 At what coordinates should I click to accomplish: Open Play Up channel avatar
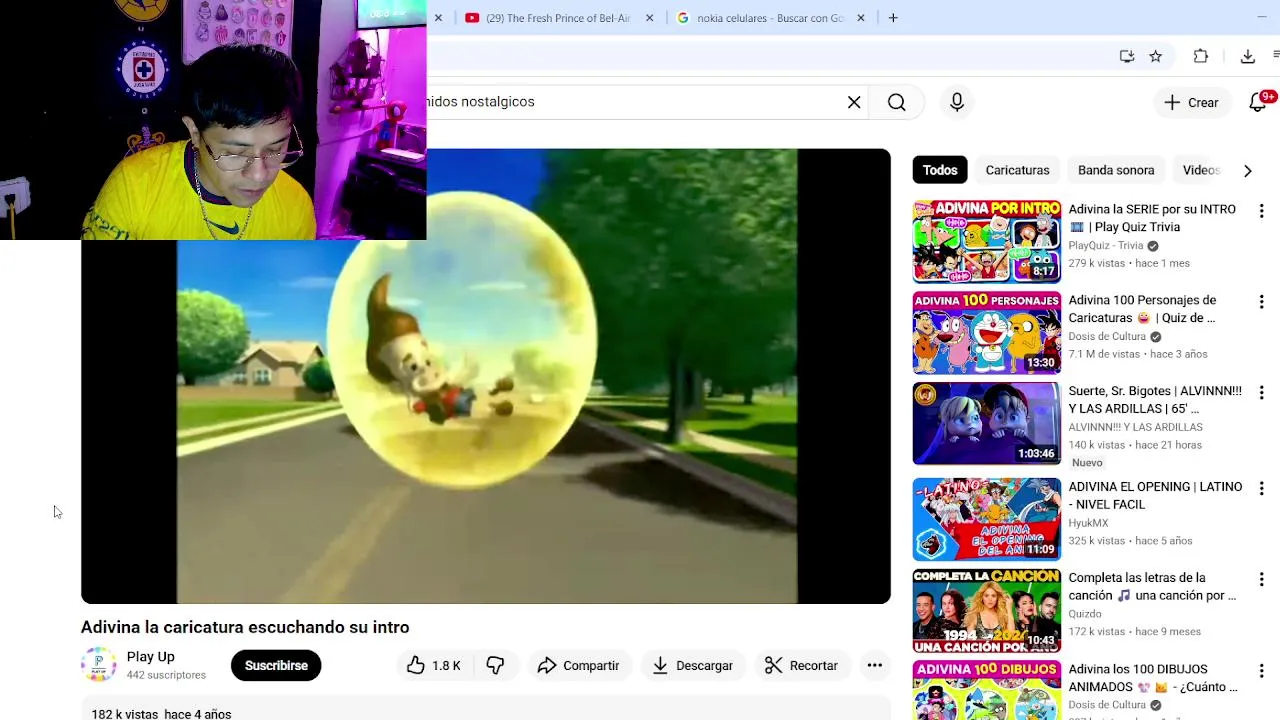pos(98,665)
